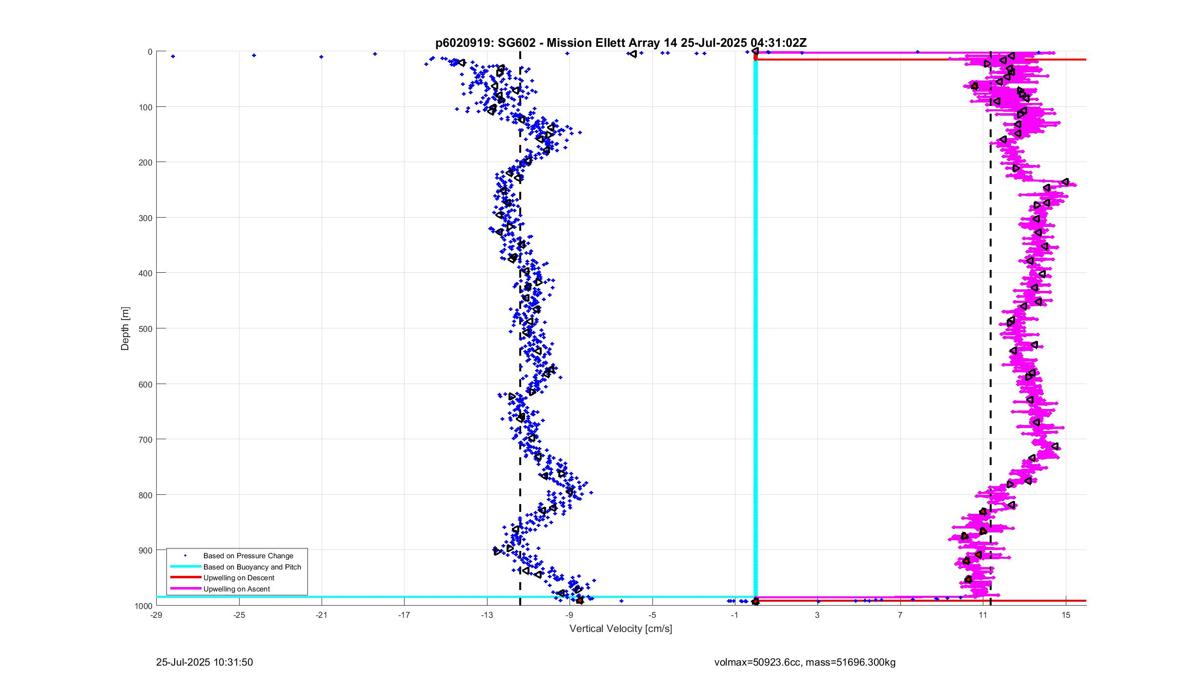Click depth tick label '400'
Viewport: 1200px width, 681px height.
pos(145,273)
